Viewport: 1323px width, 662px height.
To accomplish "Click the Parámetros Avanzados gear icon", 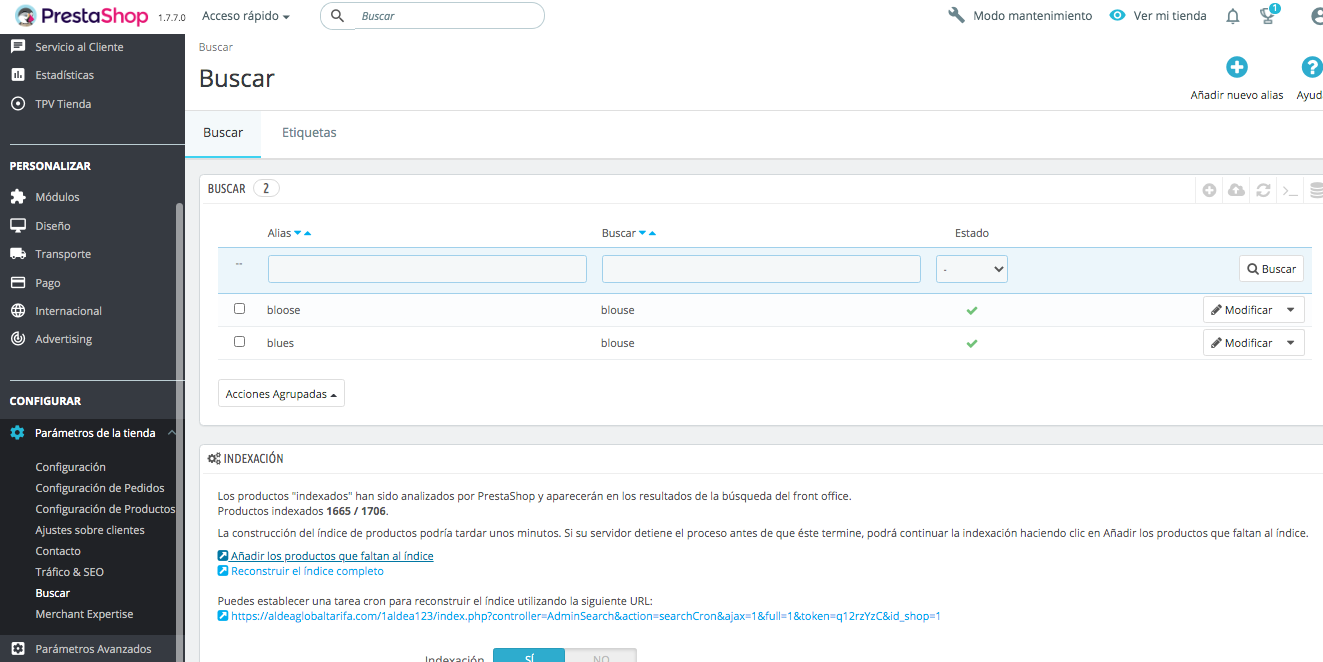I will (17, 649).
